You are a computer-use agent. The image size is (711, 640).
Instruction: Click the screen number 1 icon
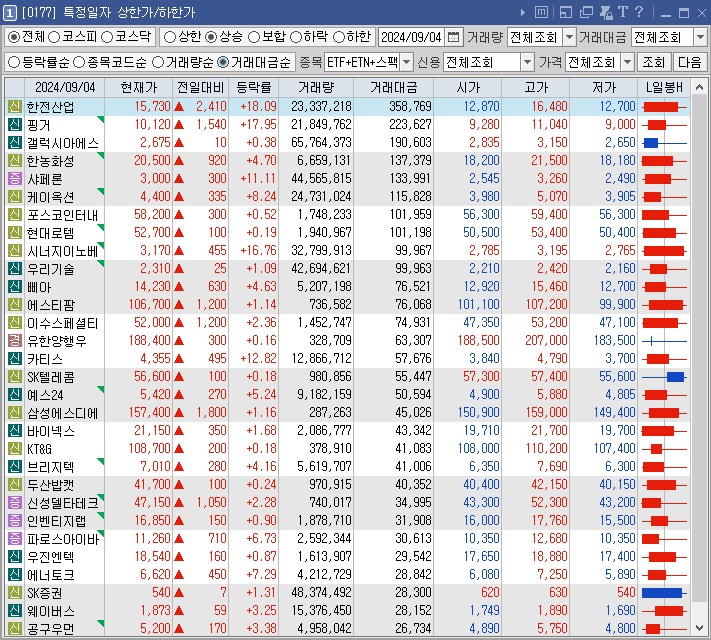(x=10, y=13)
